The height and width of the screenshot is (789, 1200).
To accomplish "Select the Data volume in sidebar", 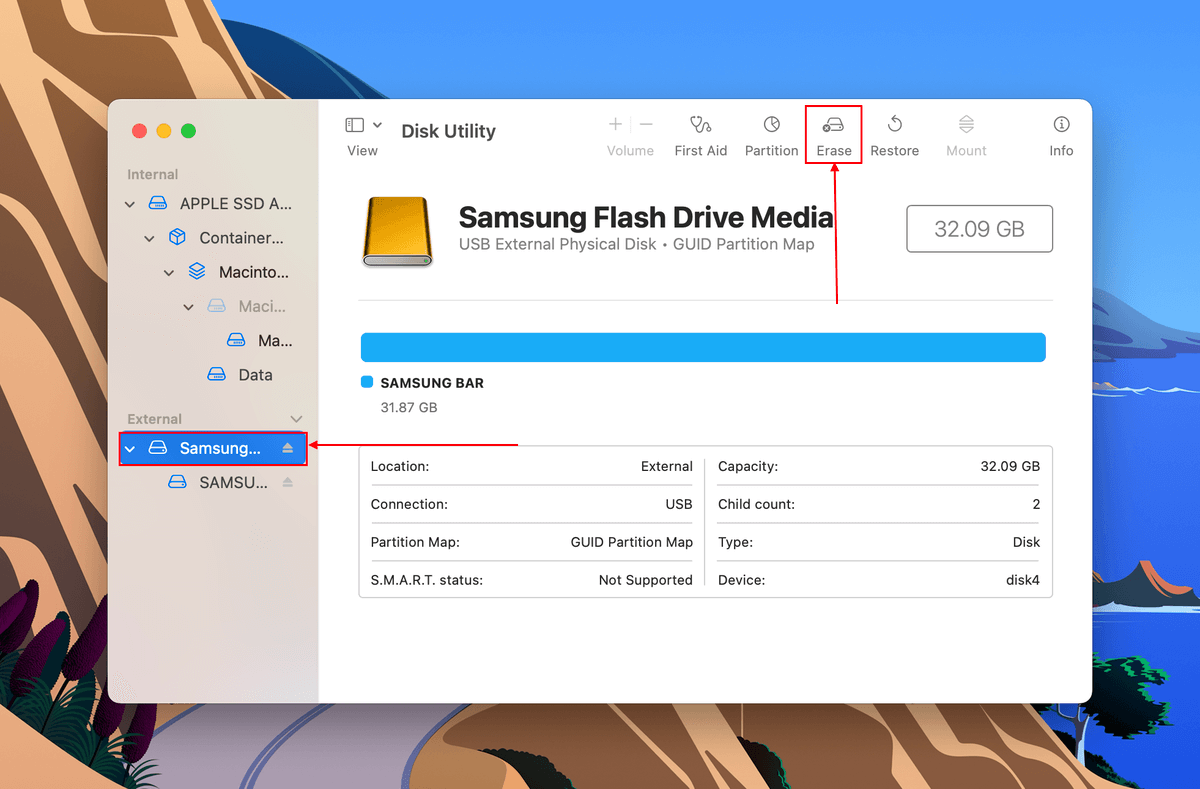I will 212,375.
